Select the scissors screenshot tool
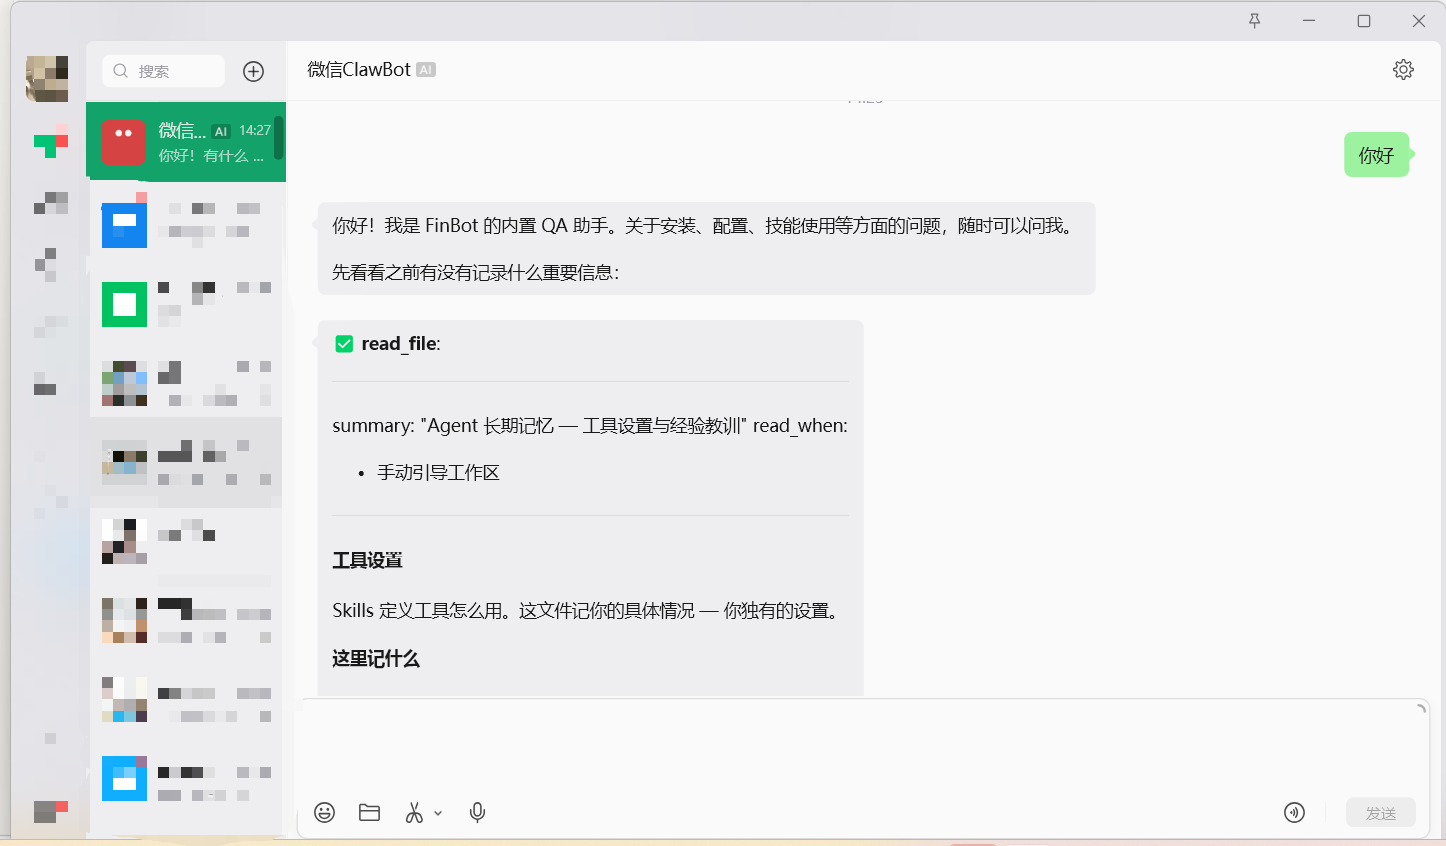 coord(414,812)
